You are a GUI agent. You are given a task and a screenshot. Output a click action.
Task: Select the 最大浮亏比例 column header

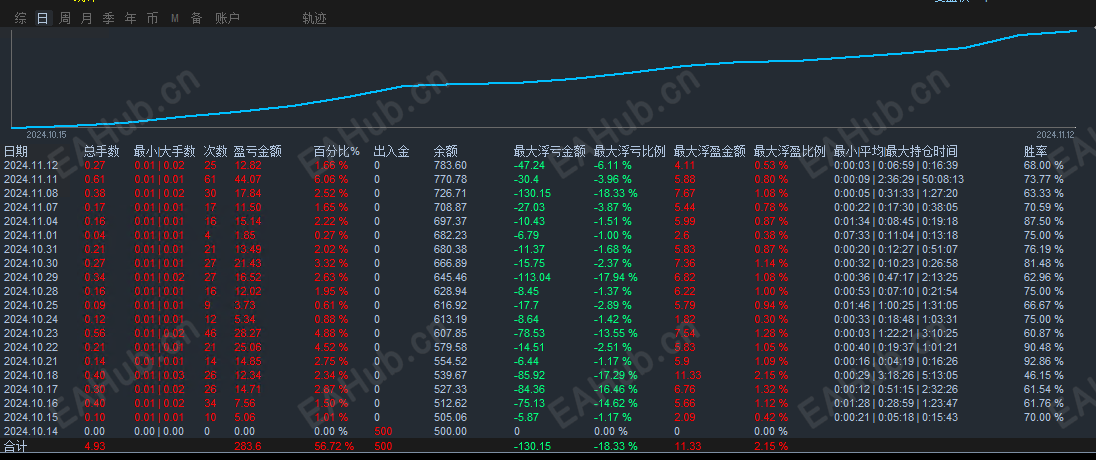coord(630,151)
